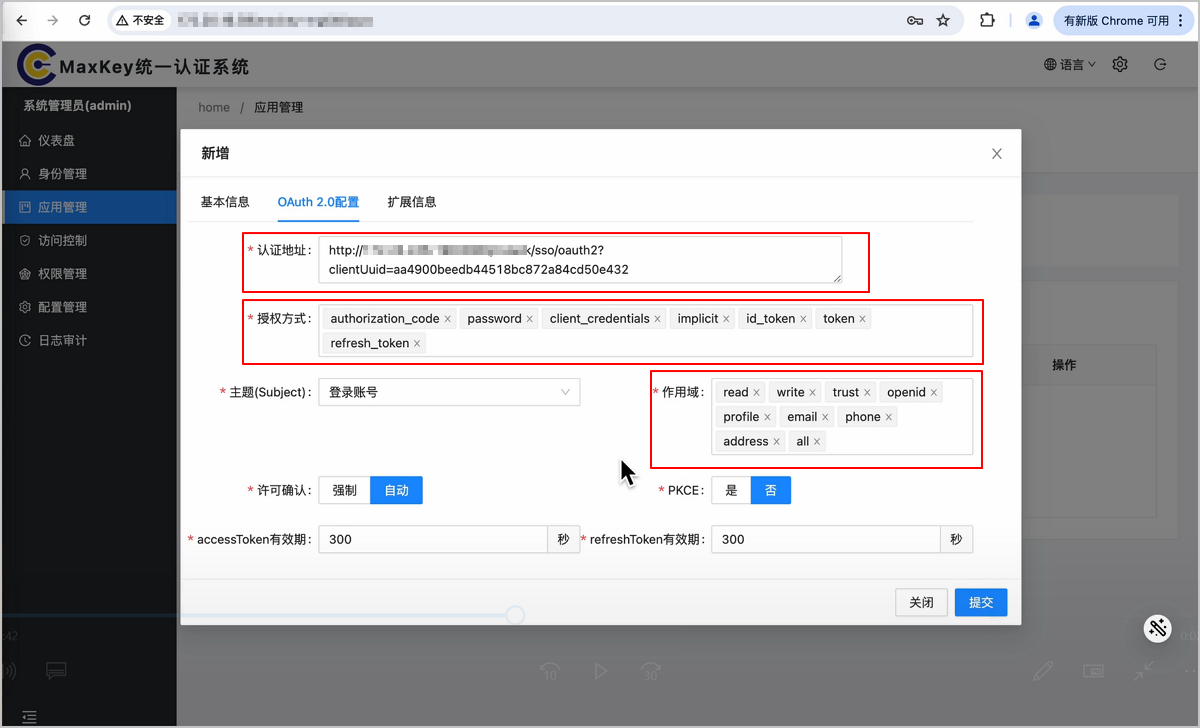Click the 有新版 Chrome 可用 update menu
This screenshot has width=1200, height=728.
[x=1123, y=20]
